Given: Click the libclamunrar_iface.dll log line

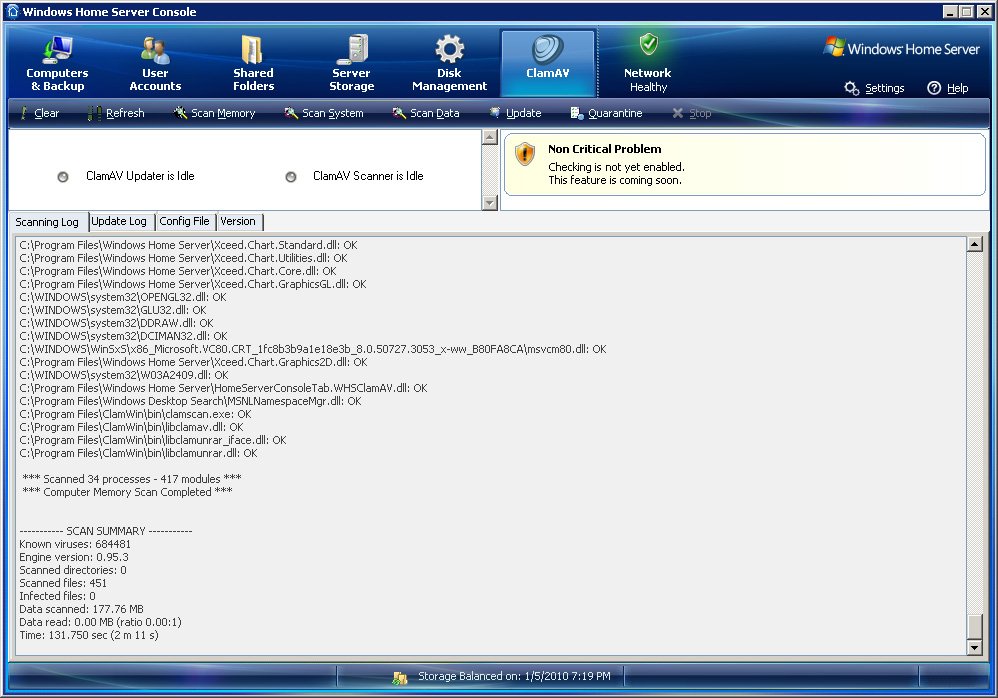Looking at the screenshot, I should (x=153, y=440).
